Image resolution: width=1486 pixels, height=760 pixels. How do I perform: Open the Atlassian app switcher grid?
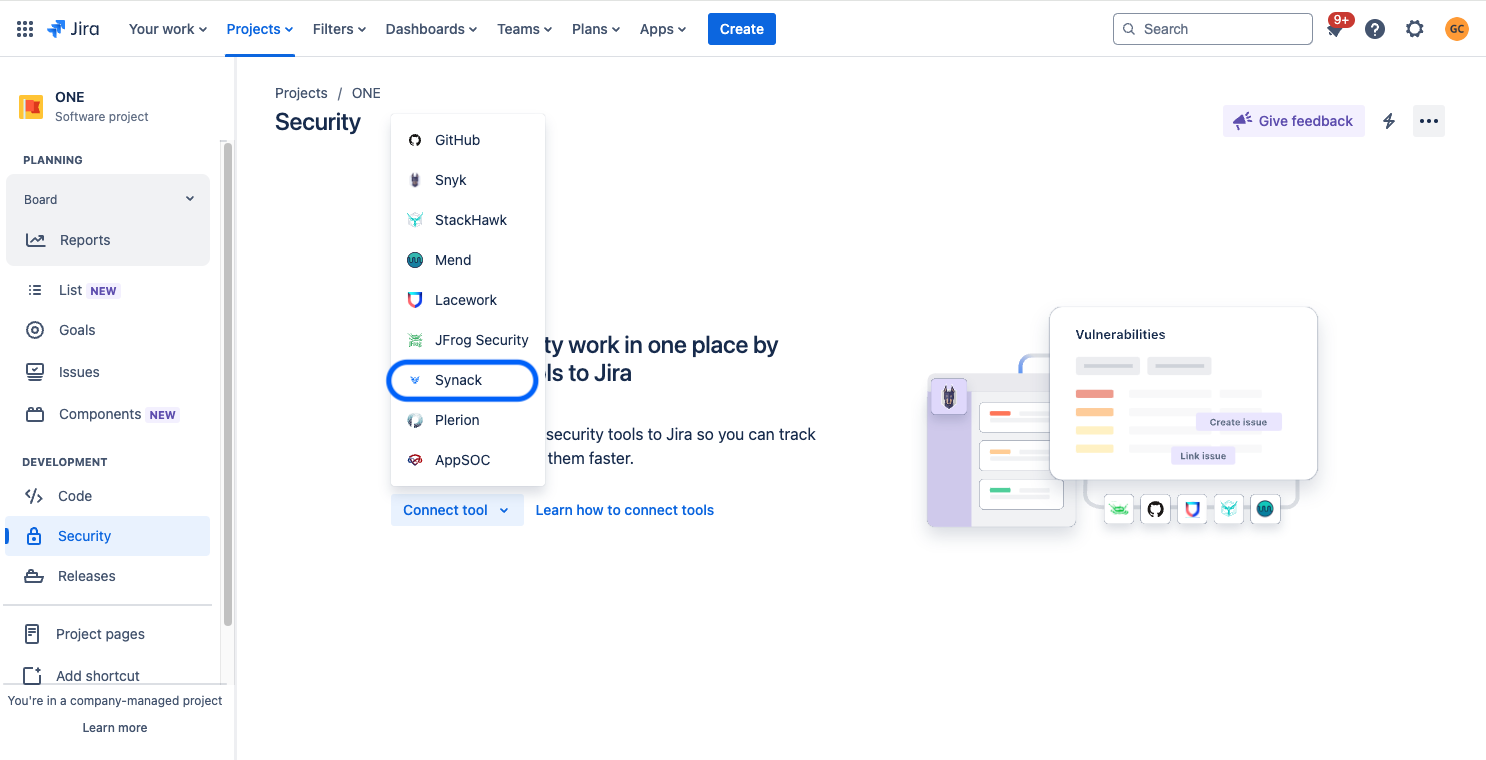click(x=24, y=28)
